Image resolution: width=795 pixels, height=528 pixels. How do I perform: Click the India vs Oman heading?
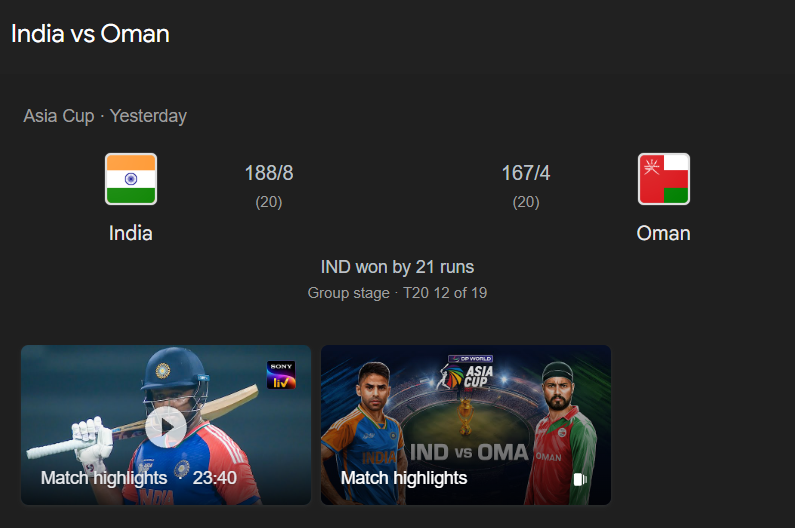(90, 34)
